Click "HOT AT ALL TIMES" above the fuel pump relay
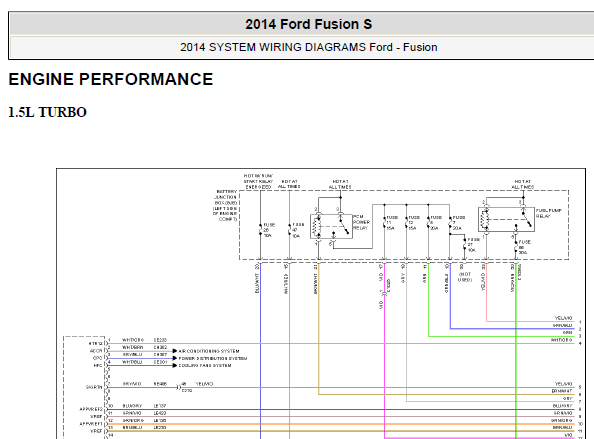Viewport: 594px width, 439px height. [522, 184]
